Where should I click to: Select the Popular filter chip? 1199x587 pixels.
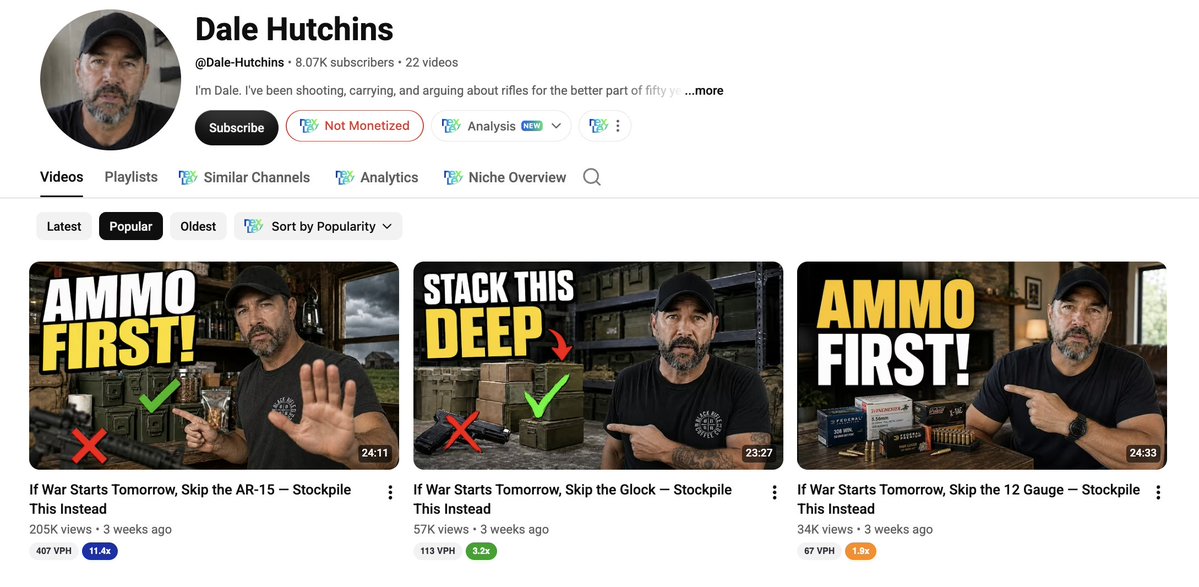131,226
